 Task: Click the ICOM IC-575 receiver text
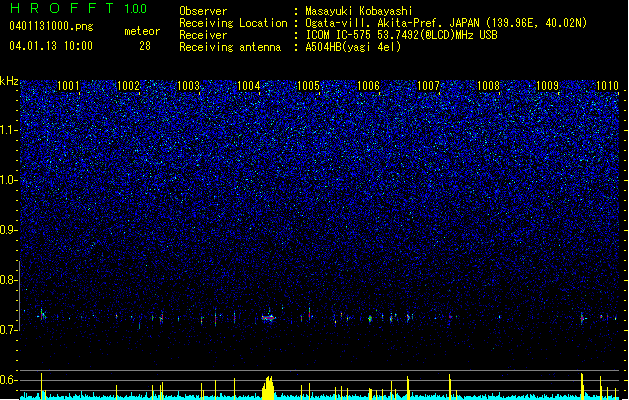[401, 35]
